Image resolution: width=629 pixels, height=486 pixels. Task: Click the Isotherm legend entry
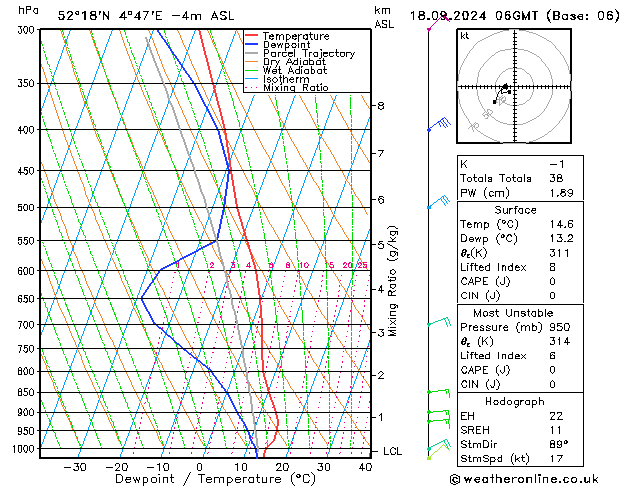(277, 79)
